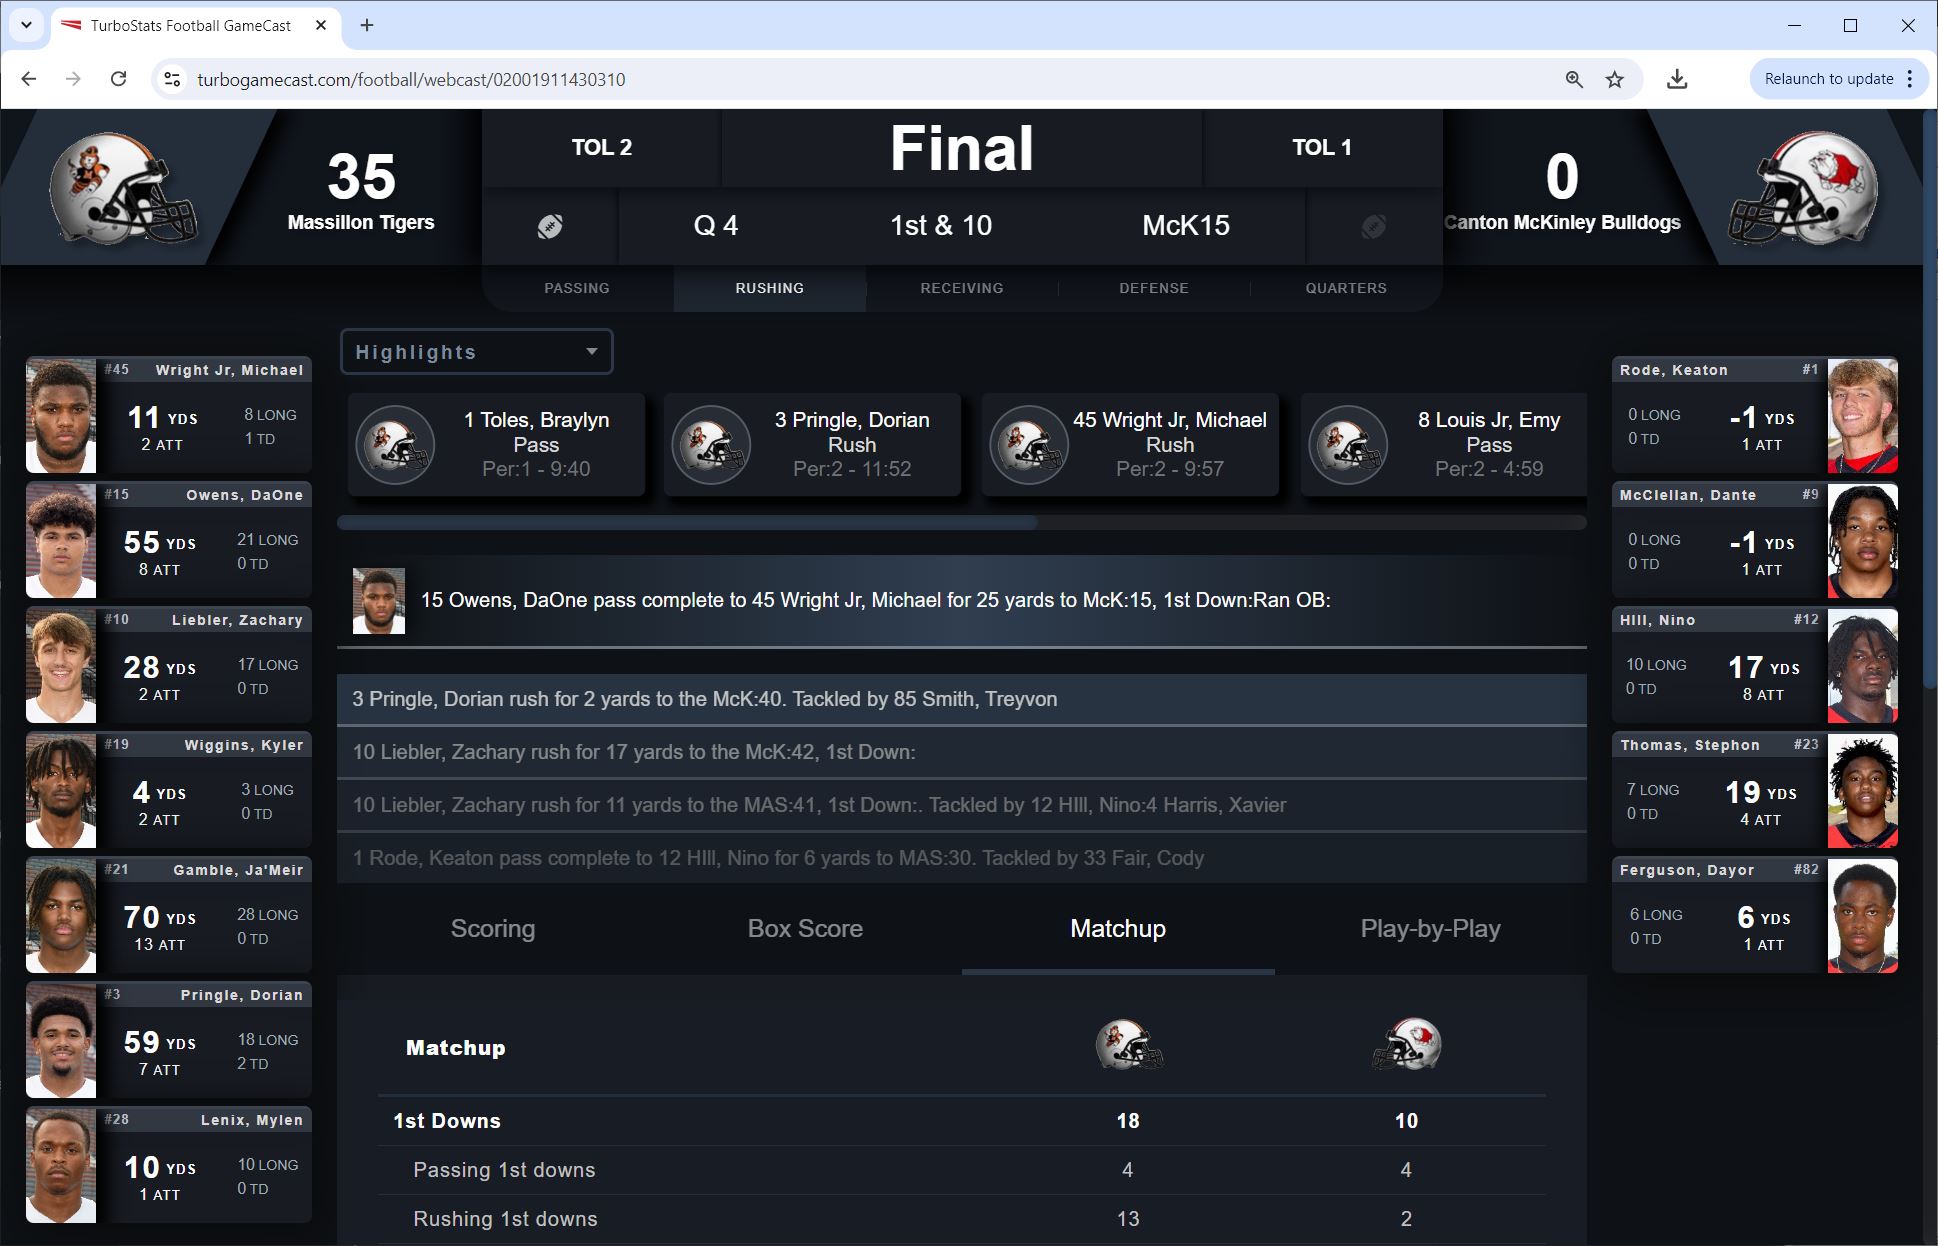The width and height of the screenshot is (1938, 1246).
Task: Select the Massillon helmet in Matchup section
Action: tap(1127, 1047)
